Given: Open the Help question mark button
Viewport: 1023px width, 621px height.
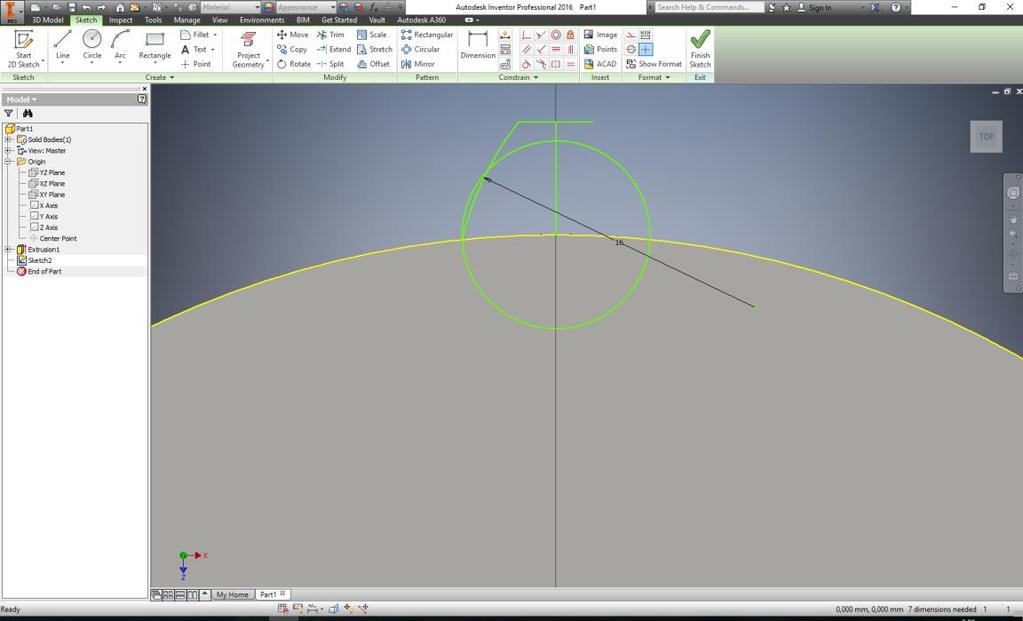Looking at the screenshot, I should [x=896, y=7].
